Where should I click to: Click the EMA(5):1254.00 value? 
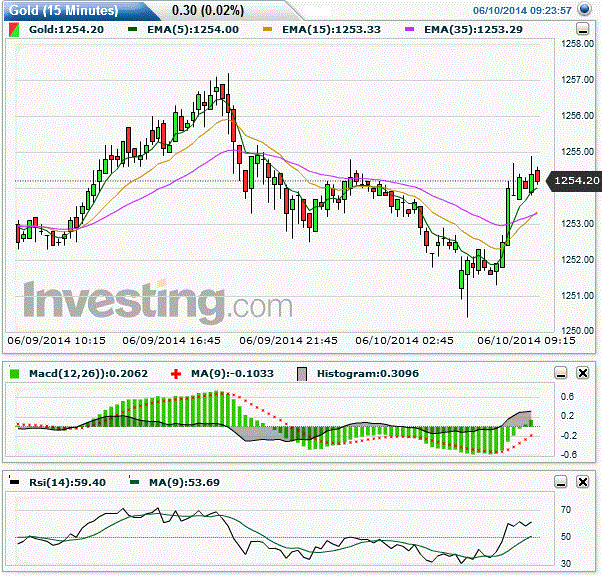(x=193, y=30)
